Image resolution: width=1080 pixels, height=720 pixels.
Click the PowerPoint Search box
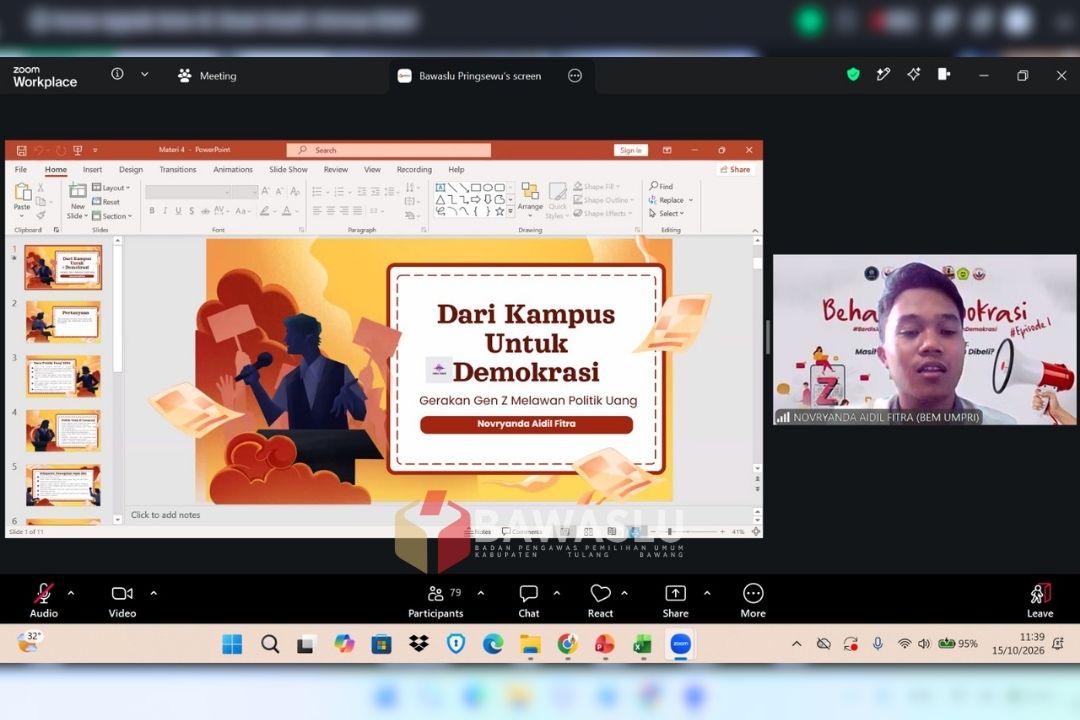(x=388, y=150)
